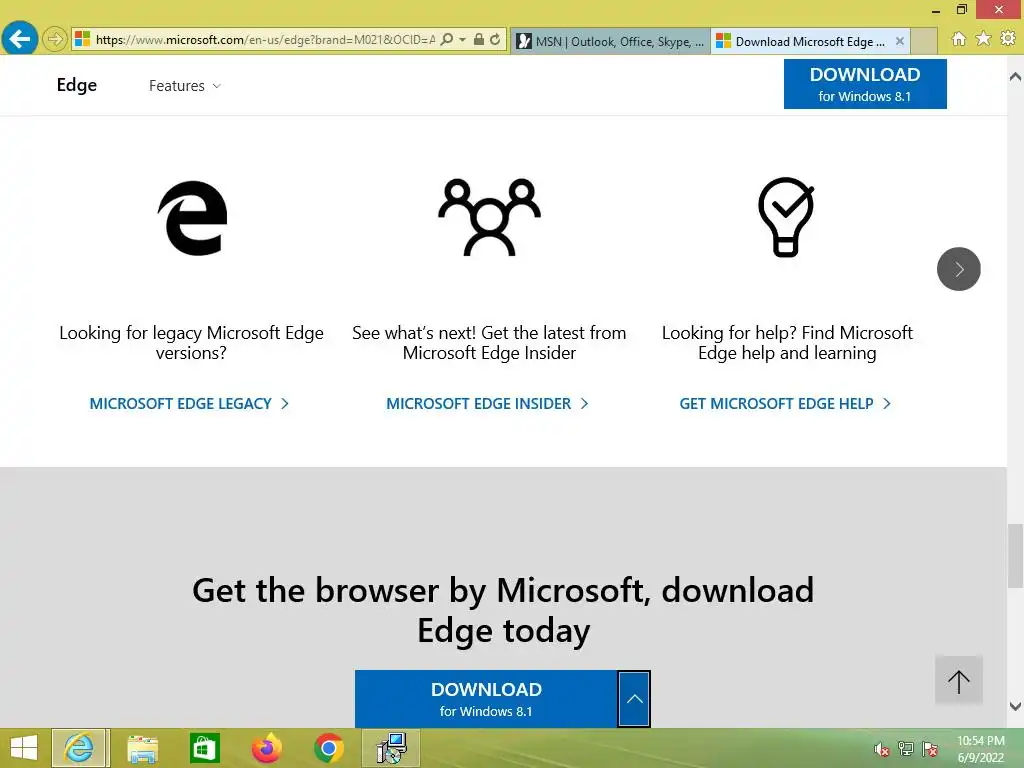Viewport: 1024px width, 768px height.
Task: Click the Action Center flag icon
Action: (930, 749)
